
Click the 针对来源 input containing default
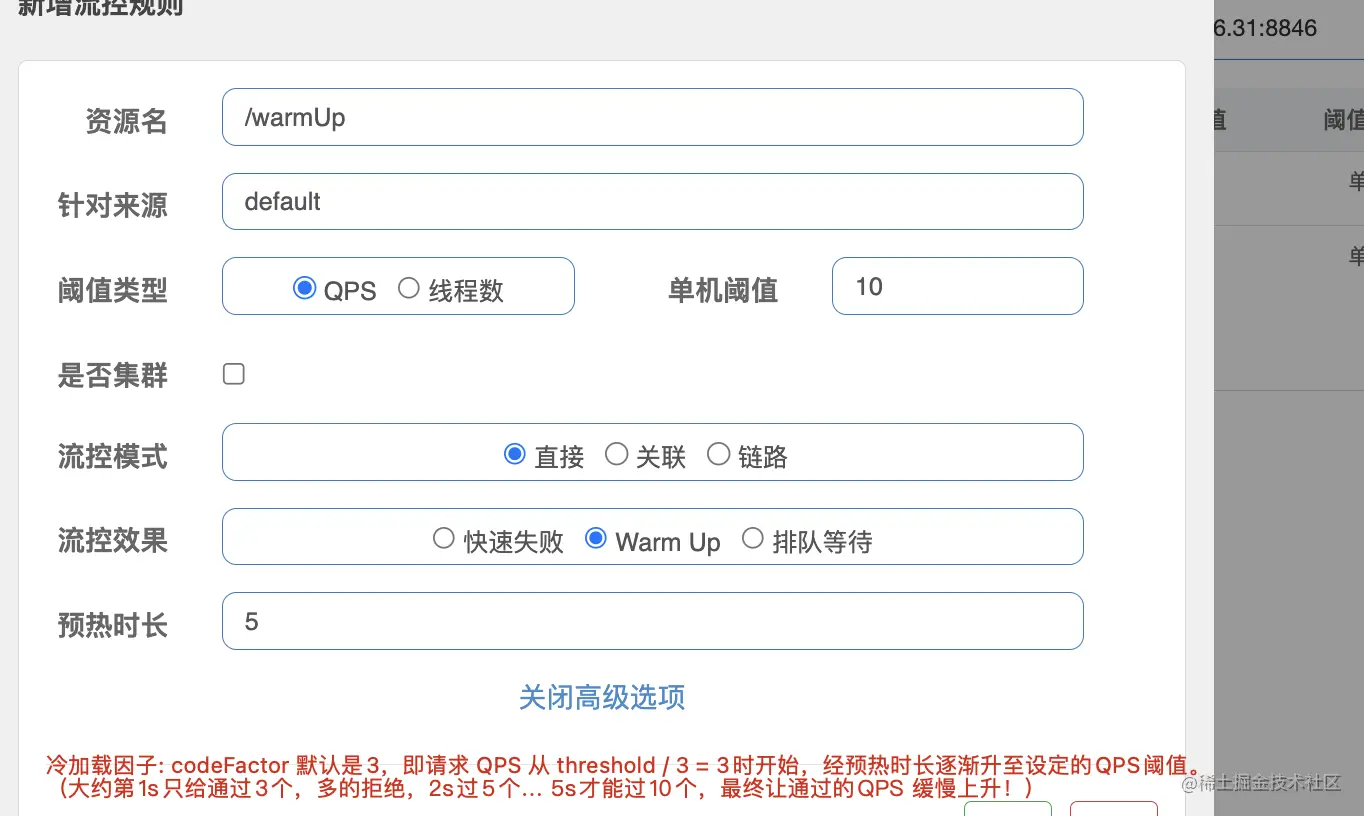(652, 201)
